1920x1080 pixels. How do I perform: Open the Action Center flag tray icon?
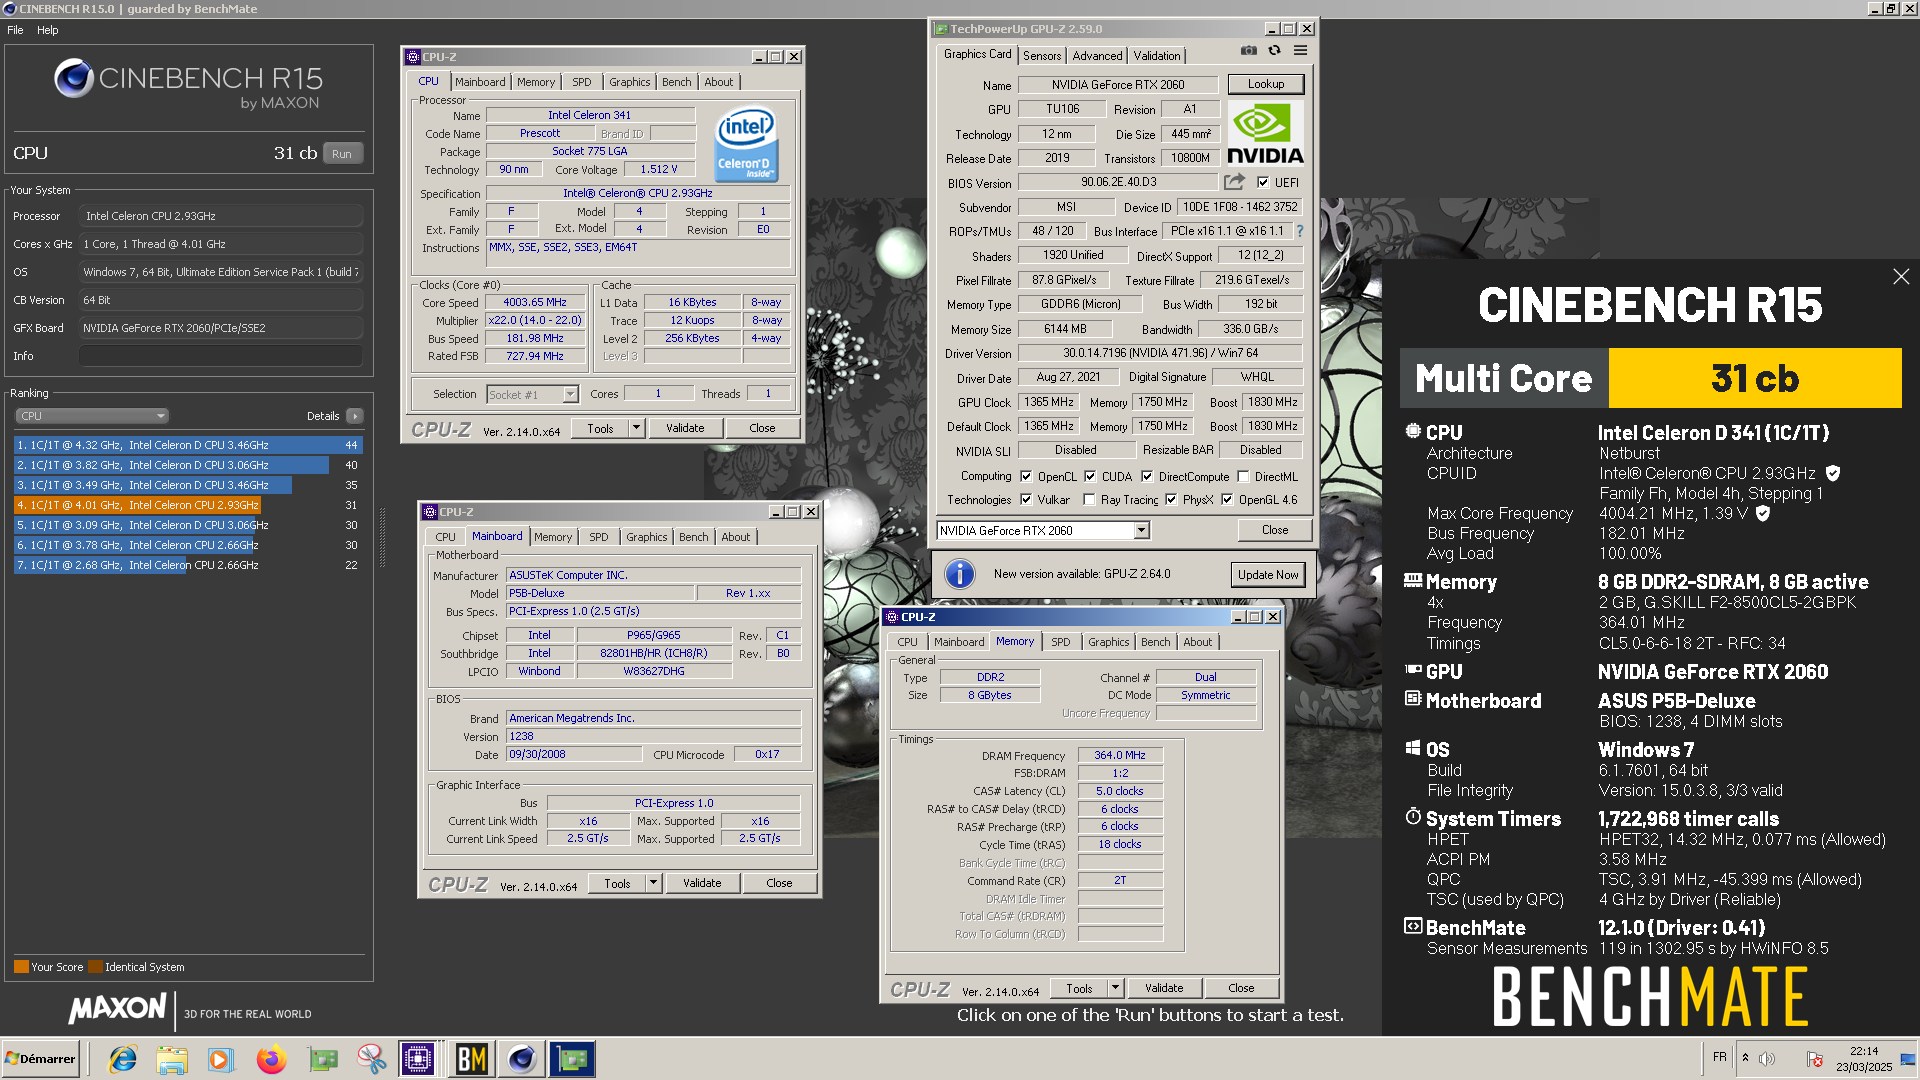[1814, 1059]
